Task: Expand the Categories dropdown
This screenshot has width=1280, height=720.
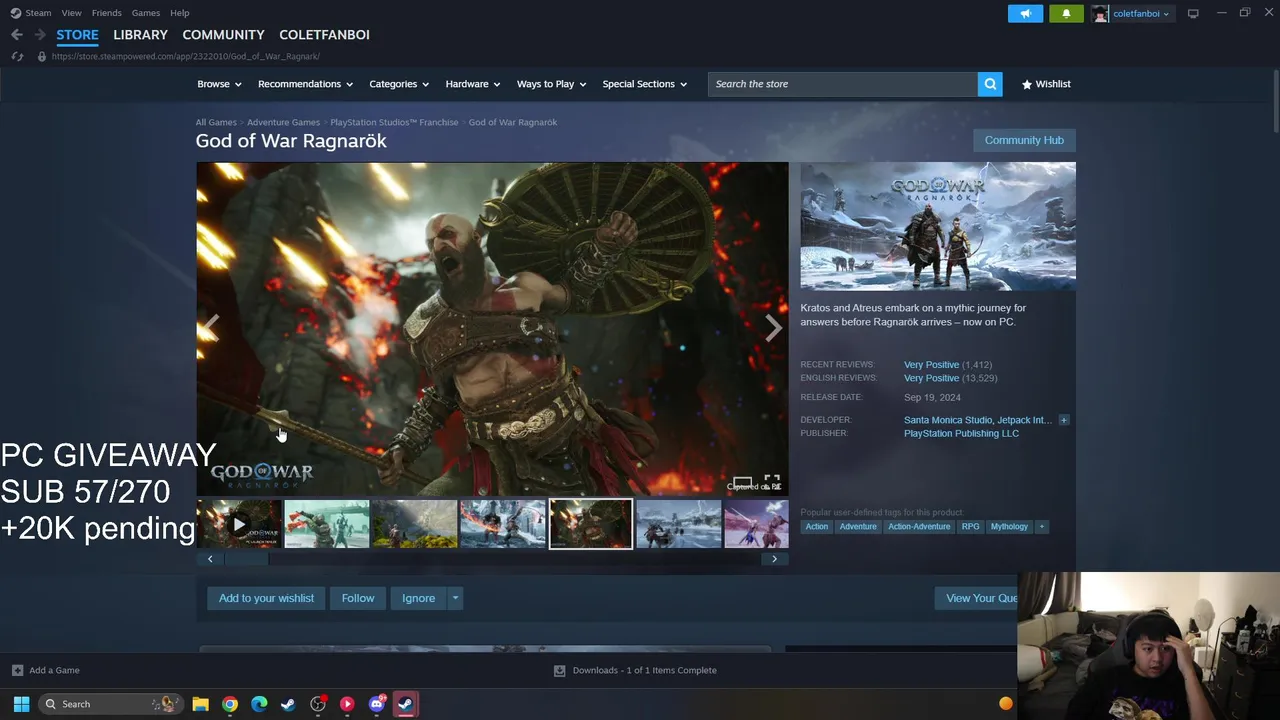Action: coord(399,84)
